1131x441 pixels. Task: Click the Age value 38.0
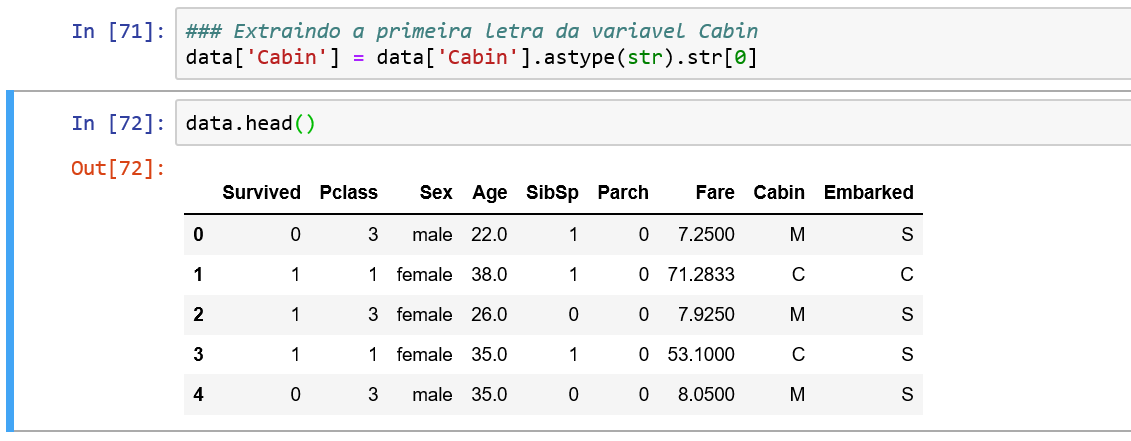[x=490, y=274]
